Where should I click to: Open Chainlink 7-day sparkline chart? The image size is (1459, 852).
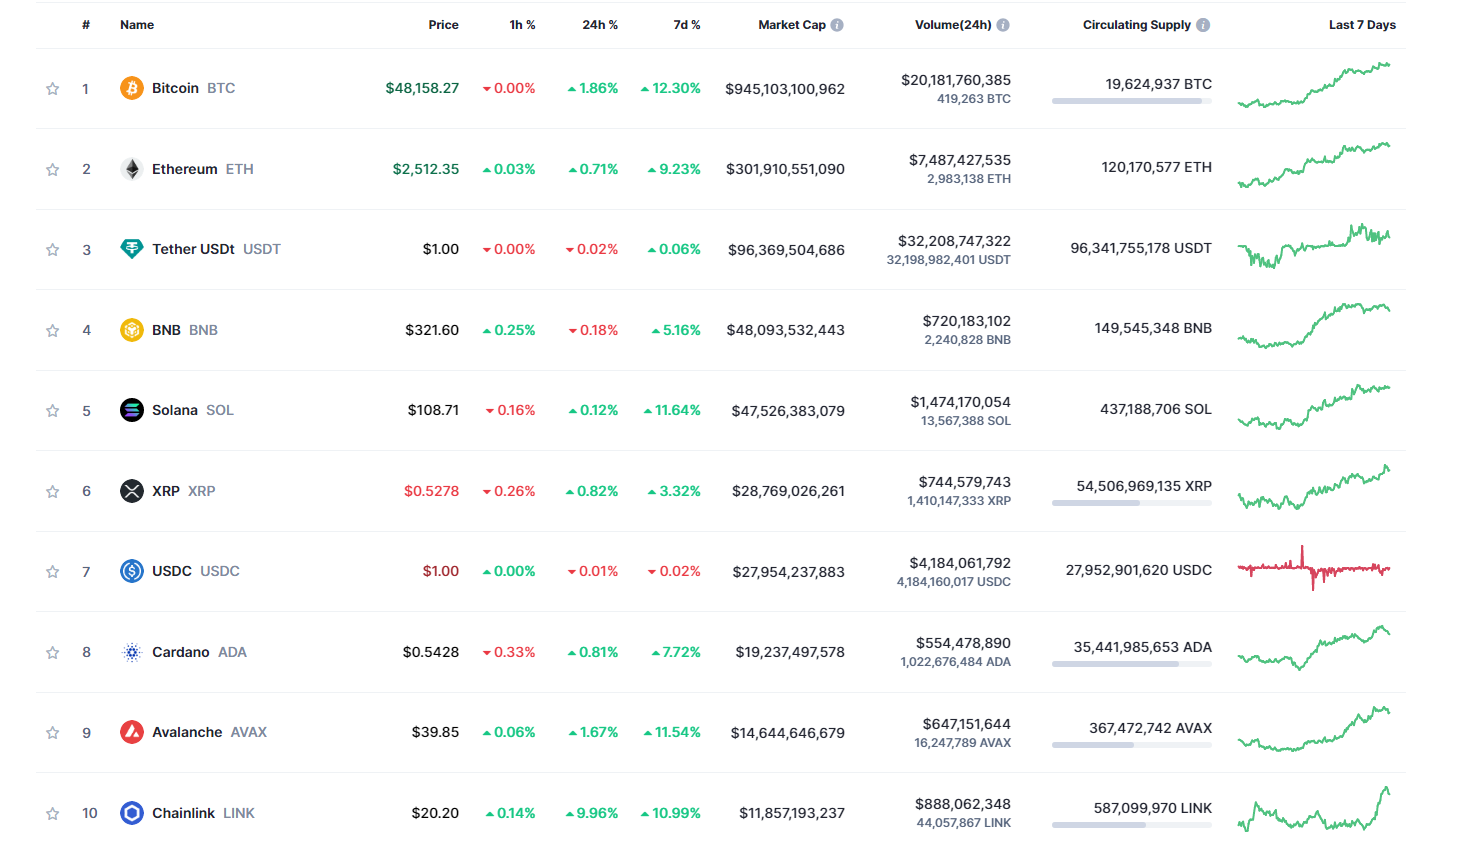(1314, 809)
